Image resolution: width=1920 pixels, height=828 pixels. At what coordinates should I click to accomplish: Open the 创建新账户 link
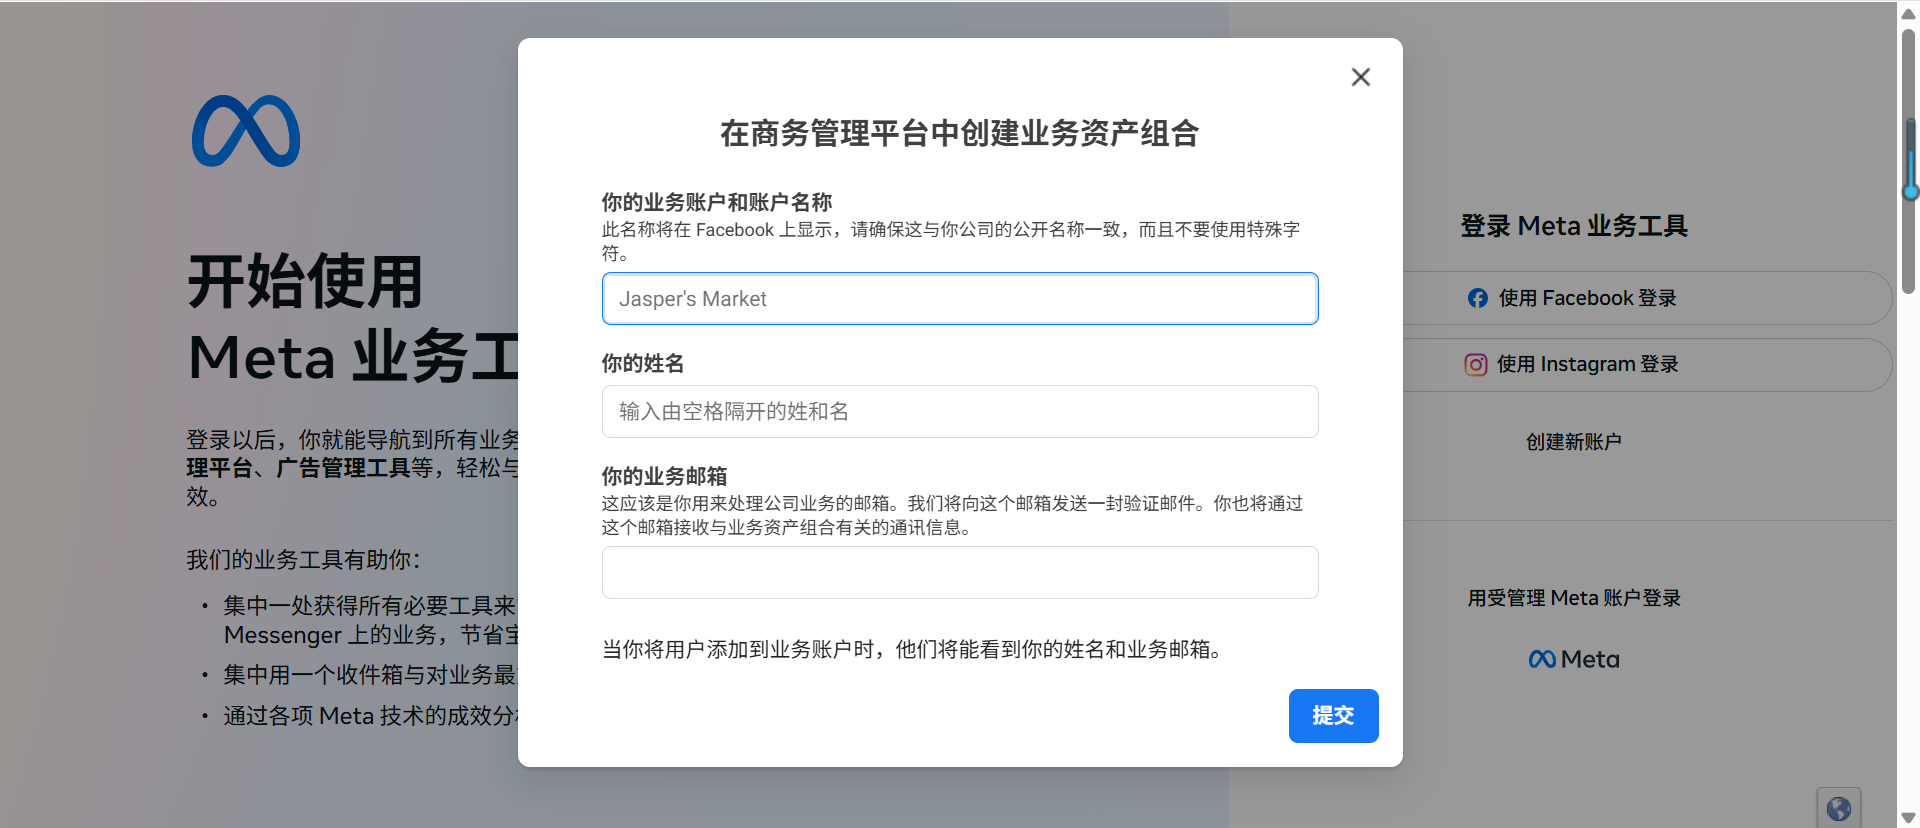point(1573,442)
